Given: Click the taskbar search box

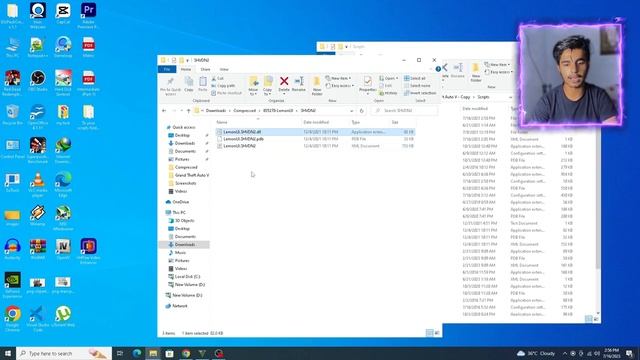Looking at the screenshot, I should point(64,353).
